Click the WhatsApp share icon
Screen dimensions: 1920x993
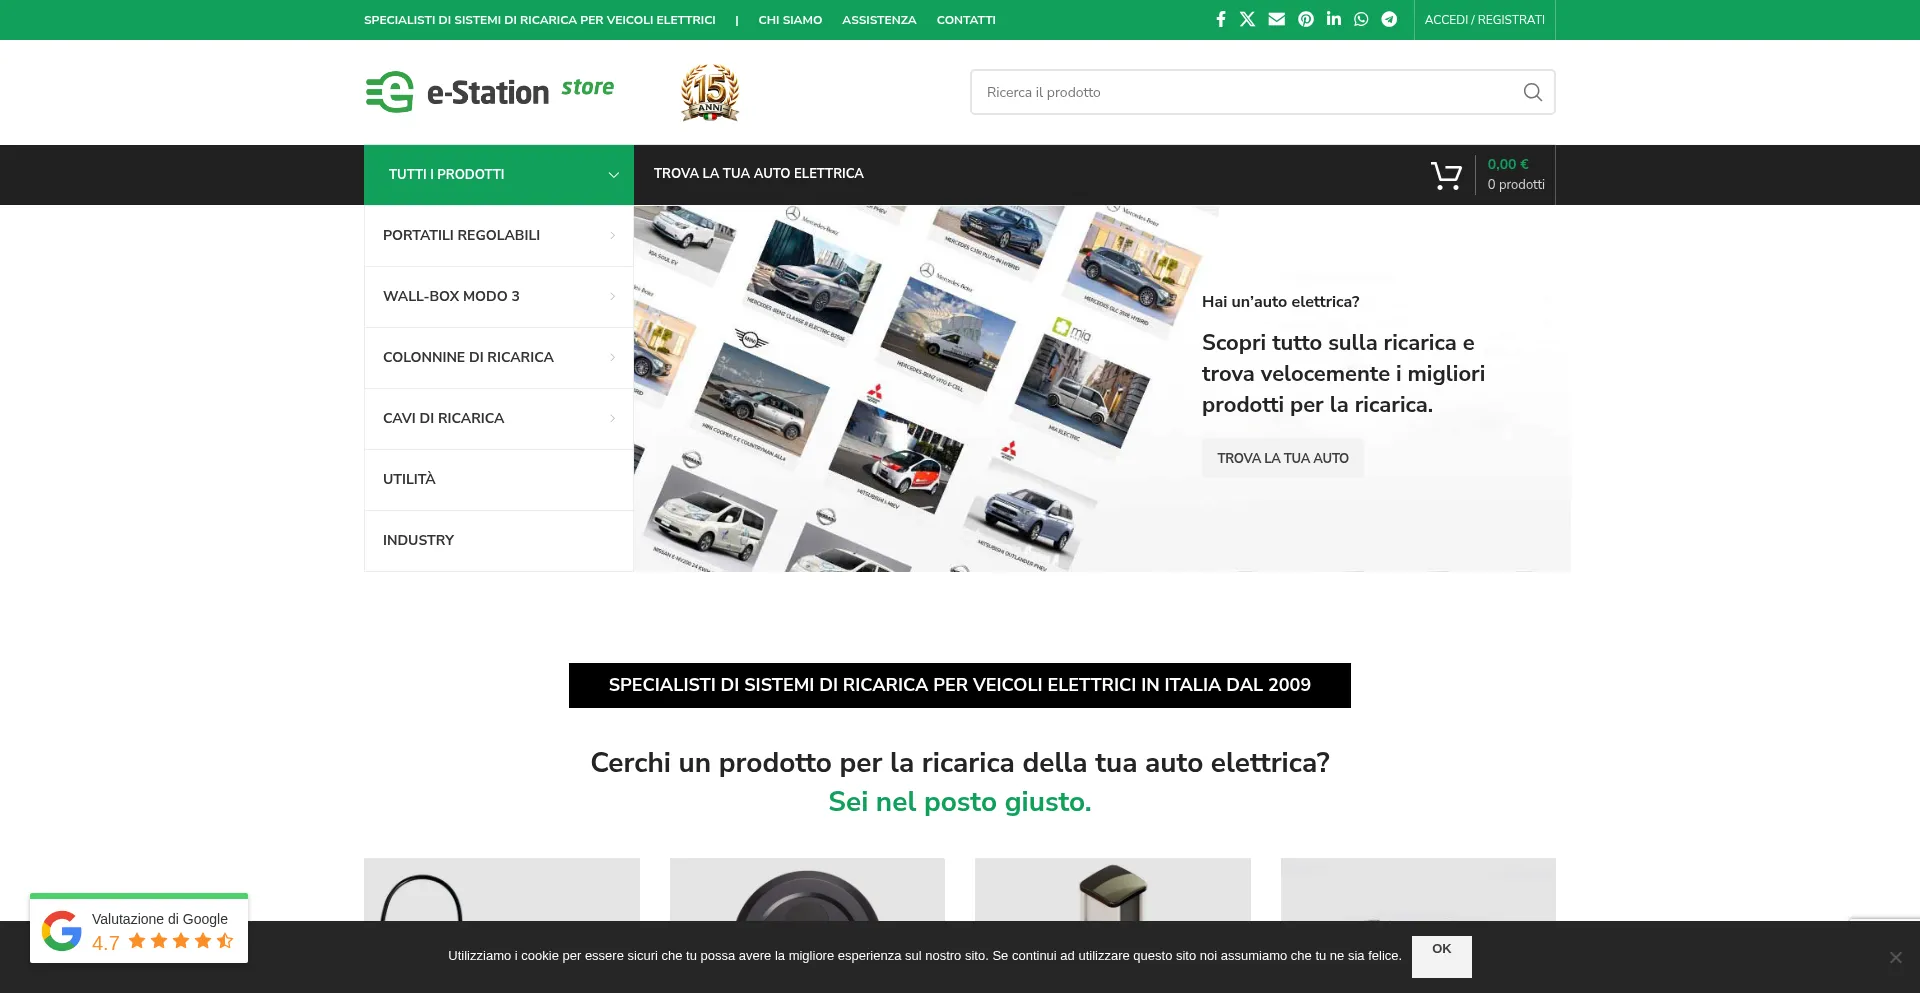coord(1361,19)
